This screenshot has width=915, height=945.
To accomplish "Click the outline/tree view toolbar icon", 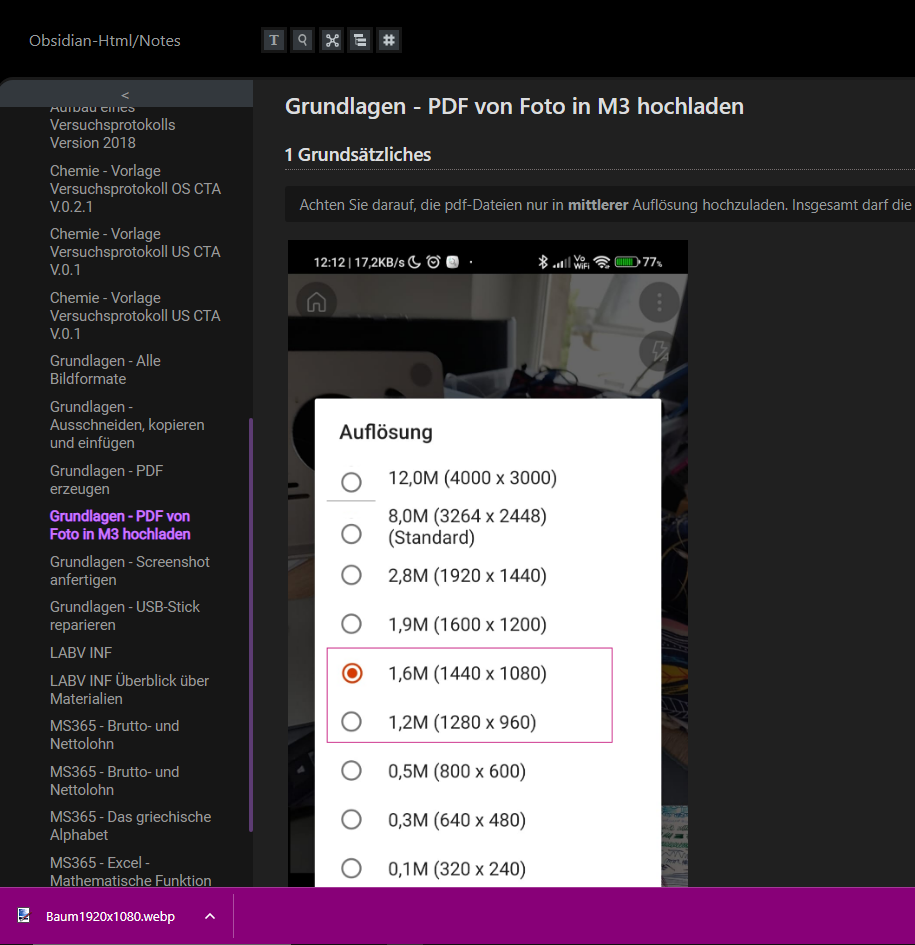I will tap(360, 40).
